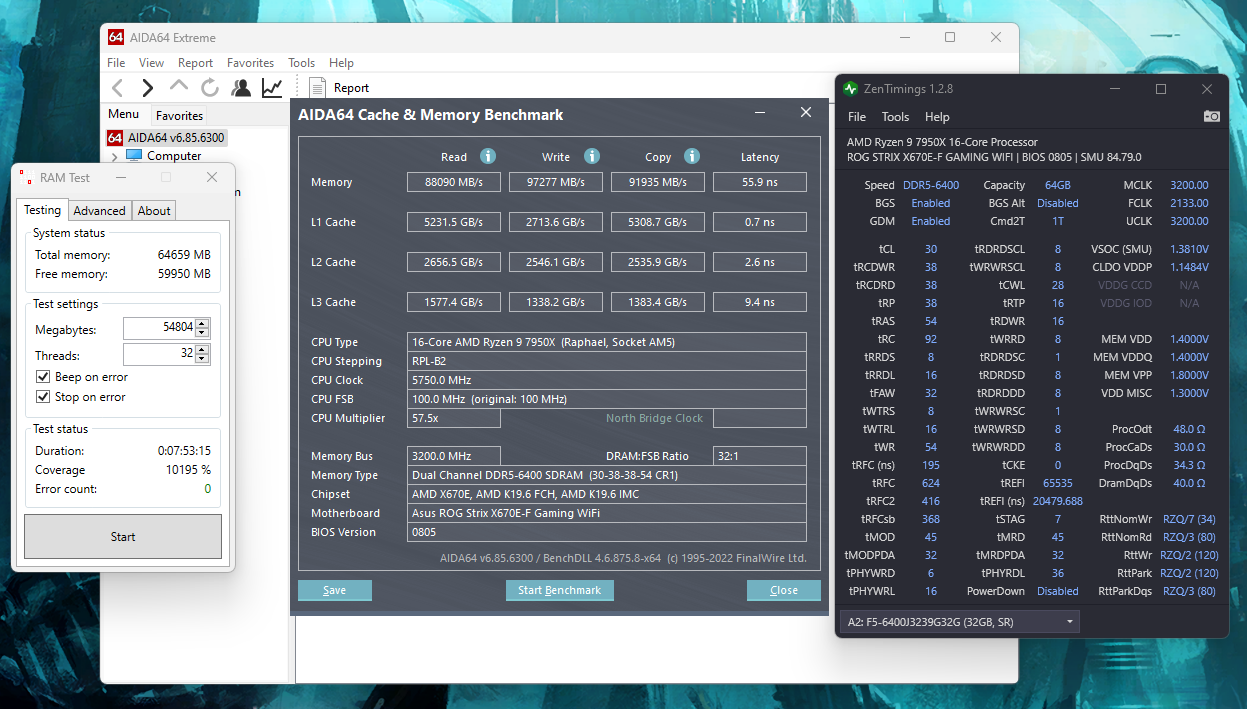This screenshot has height=709, width=1247.
Task: Take screenshot with ZenTimings camera icon
Action: [1212, 117]
